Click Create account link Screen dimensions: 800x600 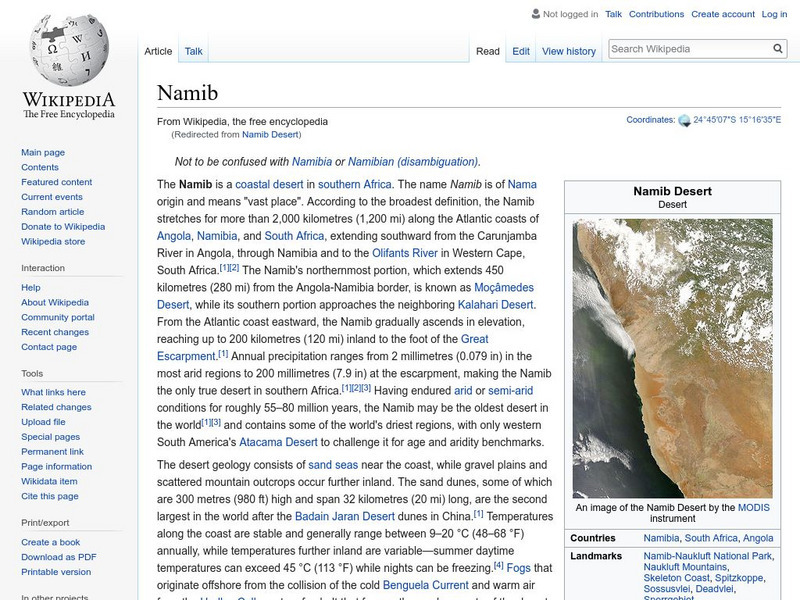click(x=723, y=14)
